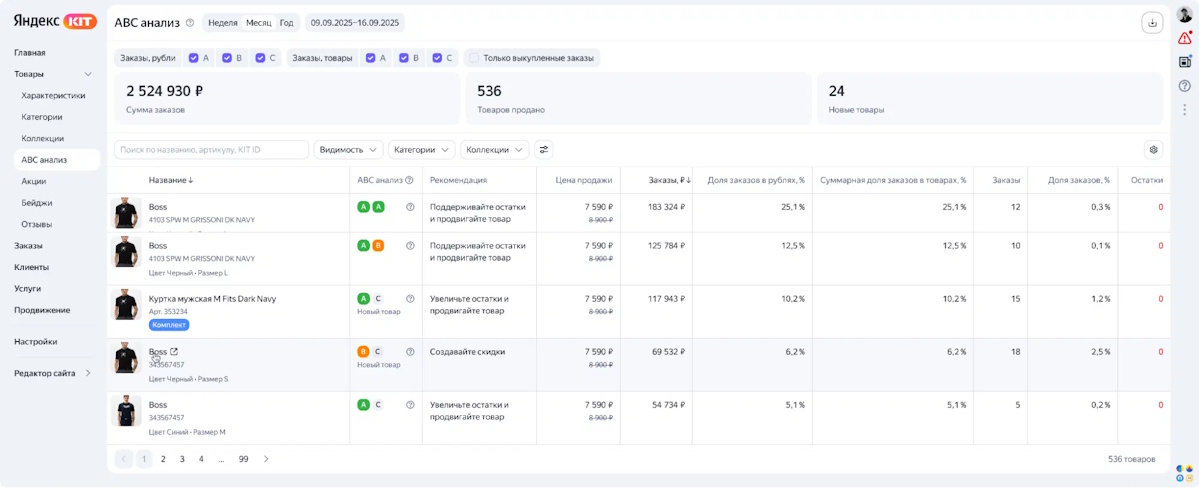The width and height of the screenshot is (1199, 488).
Task: Jump to page 99
Action: [243, 459]
